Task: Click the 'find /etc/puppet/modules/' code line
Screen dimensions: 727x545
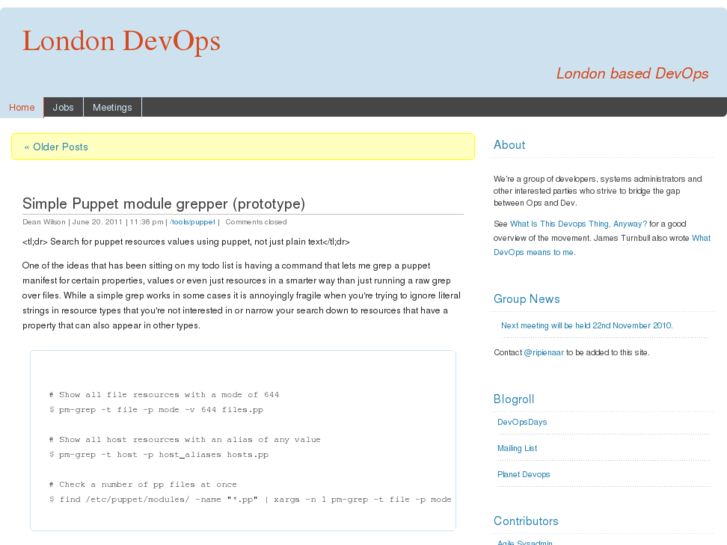Action: pos(250,500)
